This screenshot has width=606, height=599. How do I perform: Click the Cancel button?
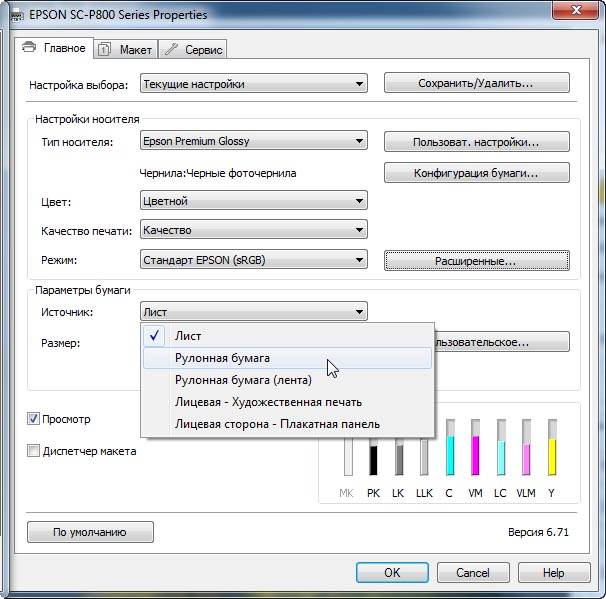pos(473,572)
